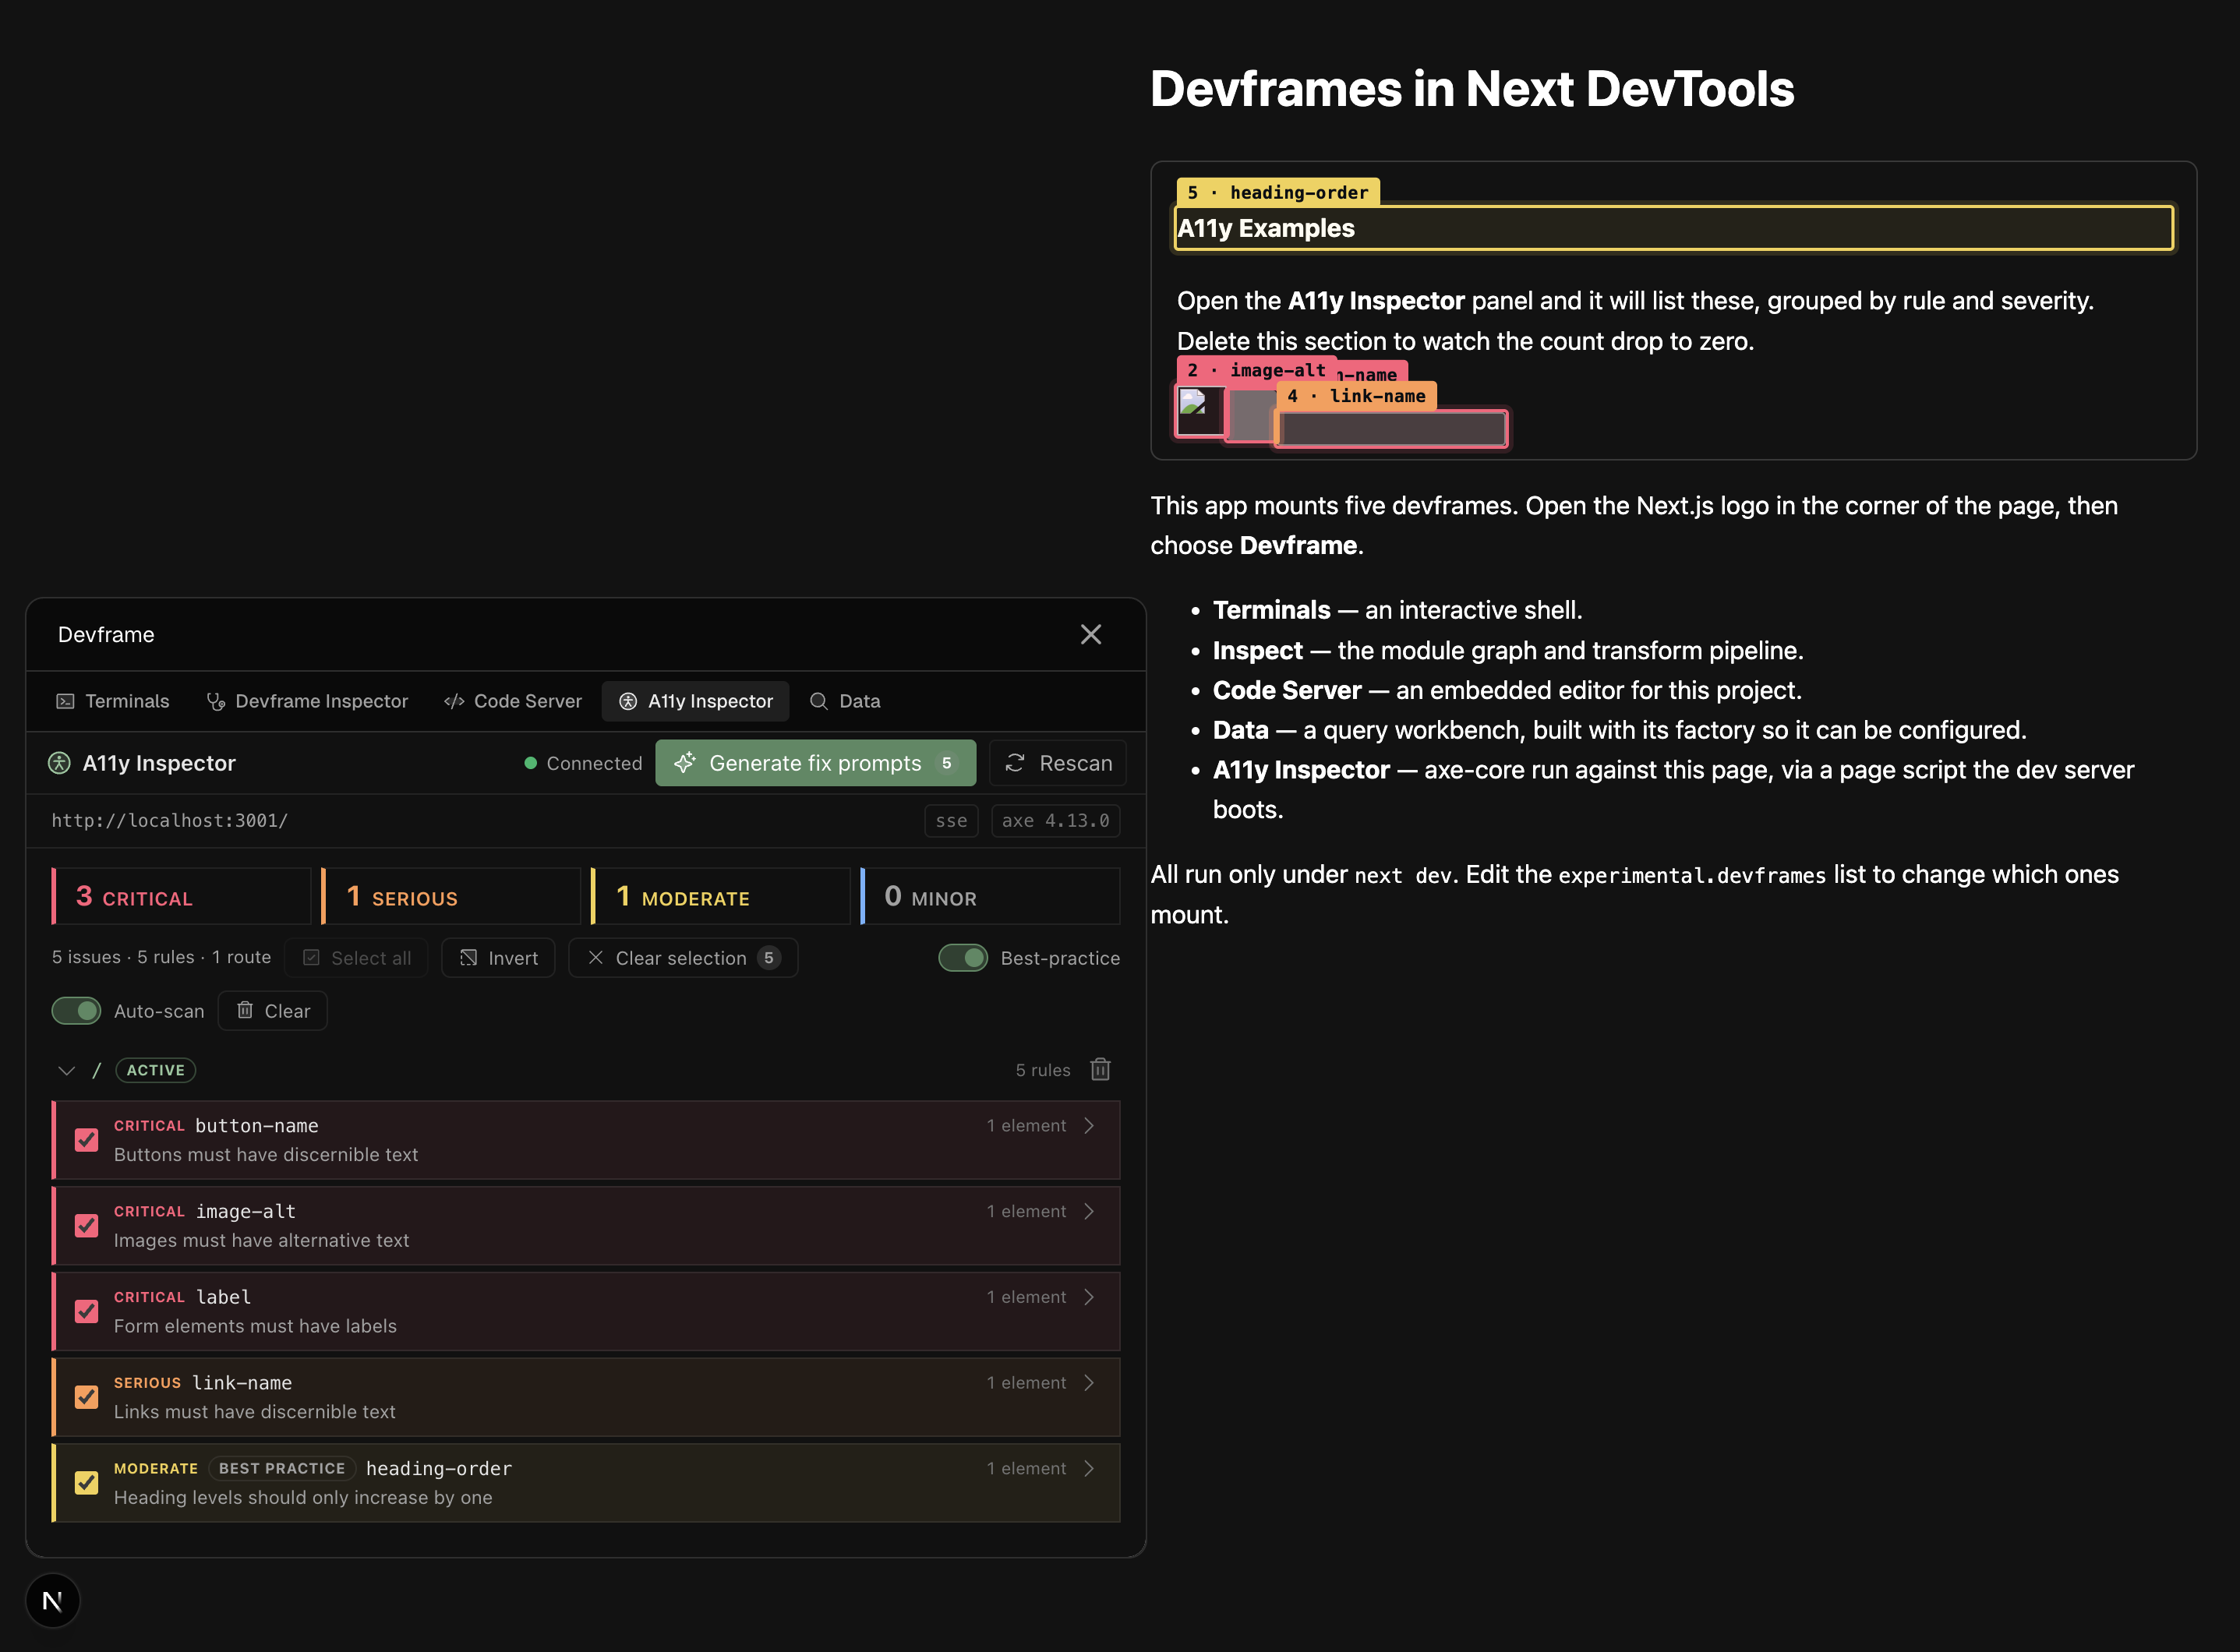This screenshot has height=1652, width=2240.
Task: Uncheck the image-alt rule checkbox
Action: 87,1226
